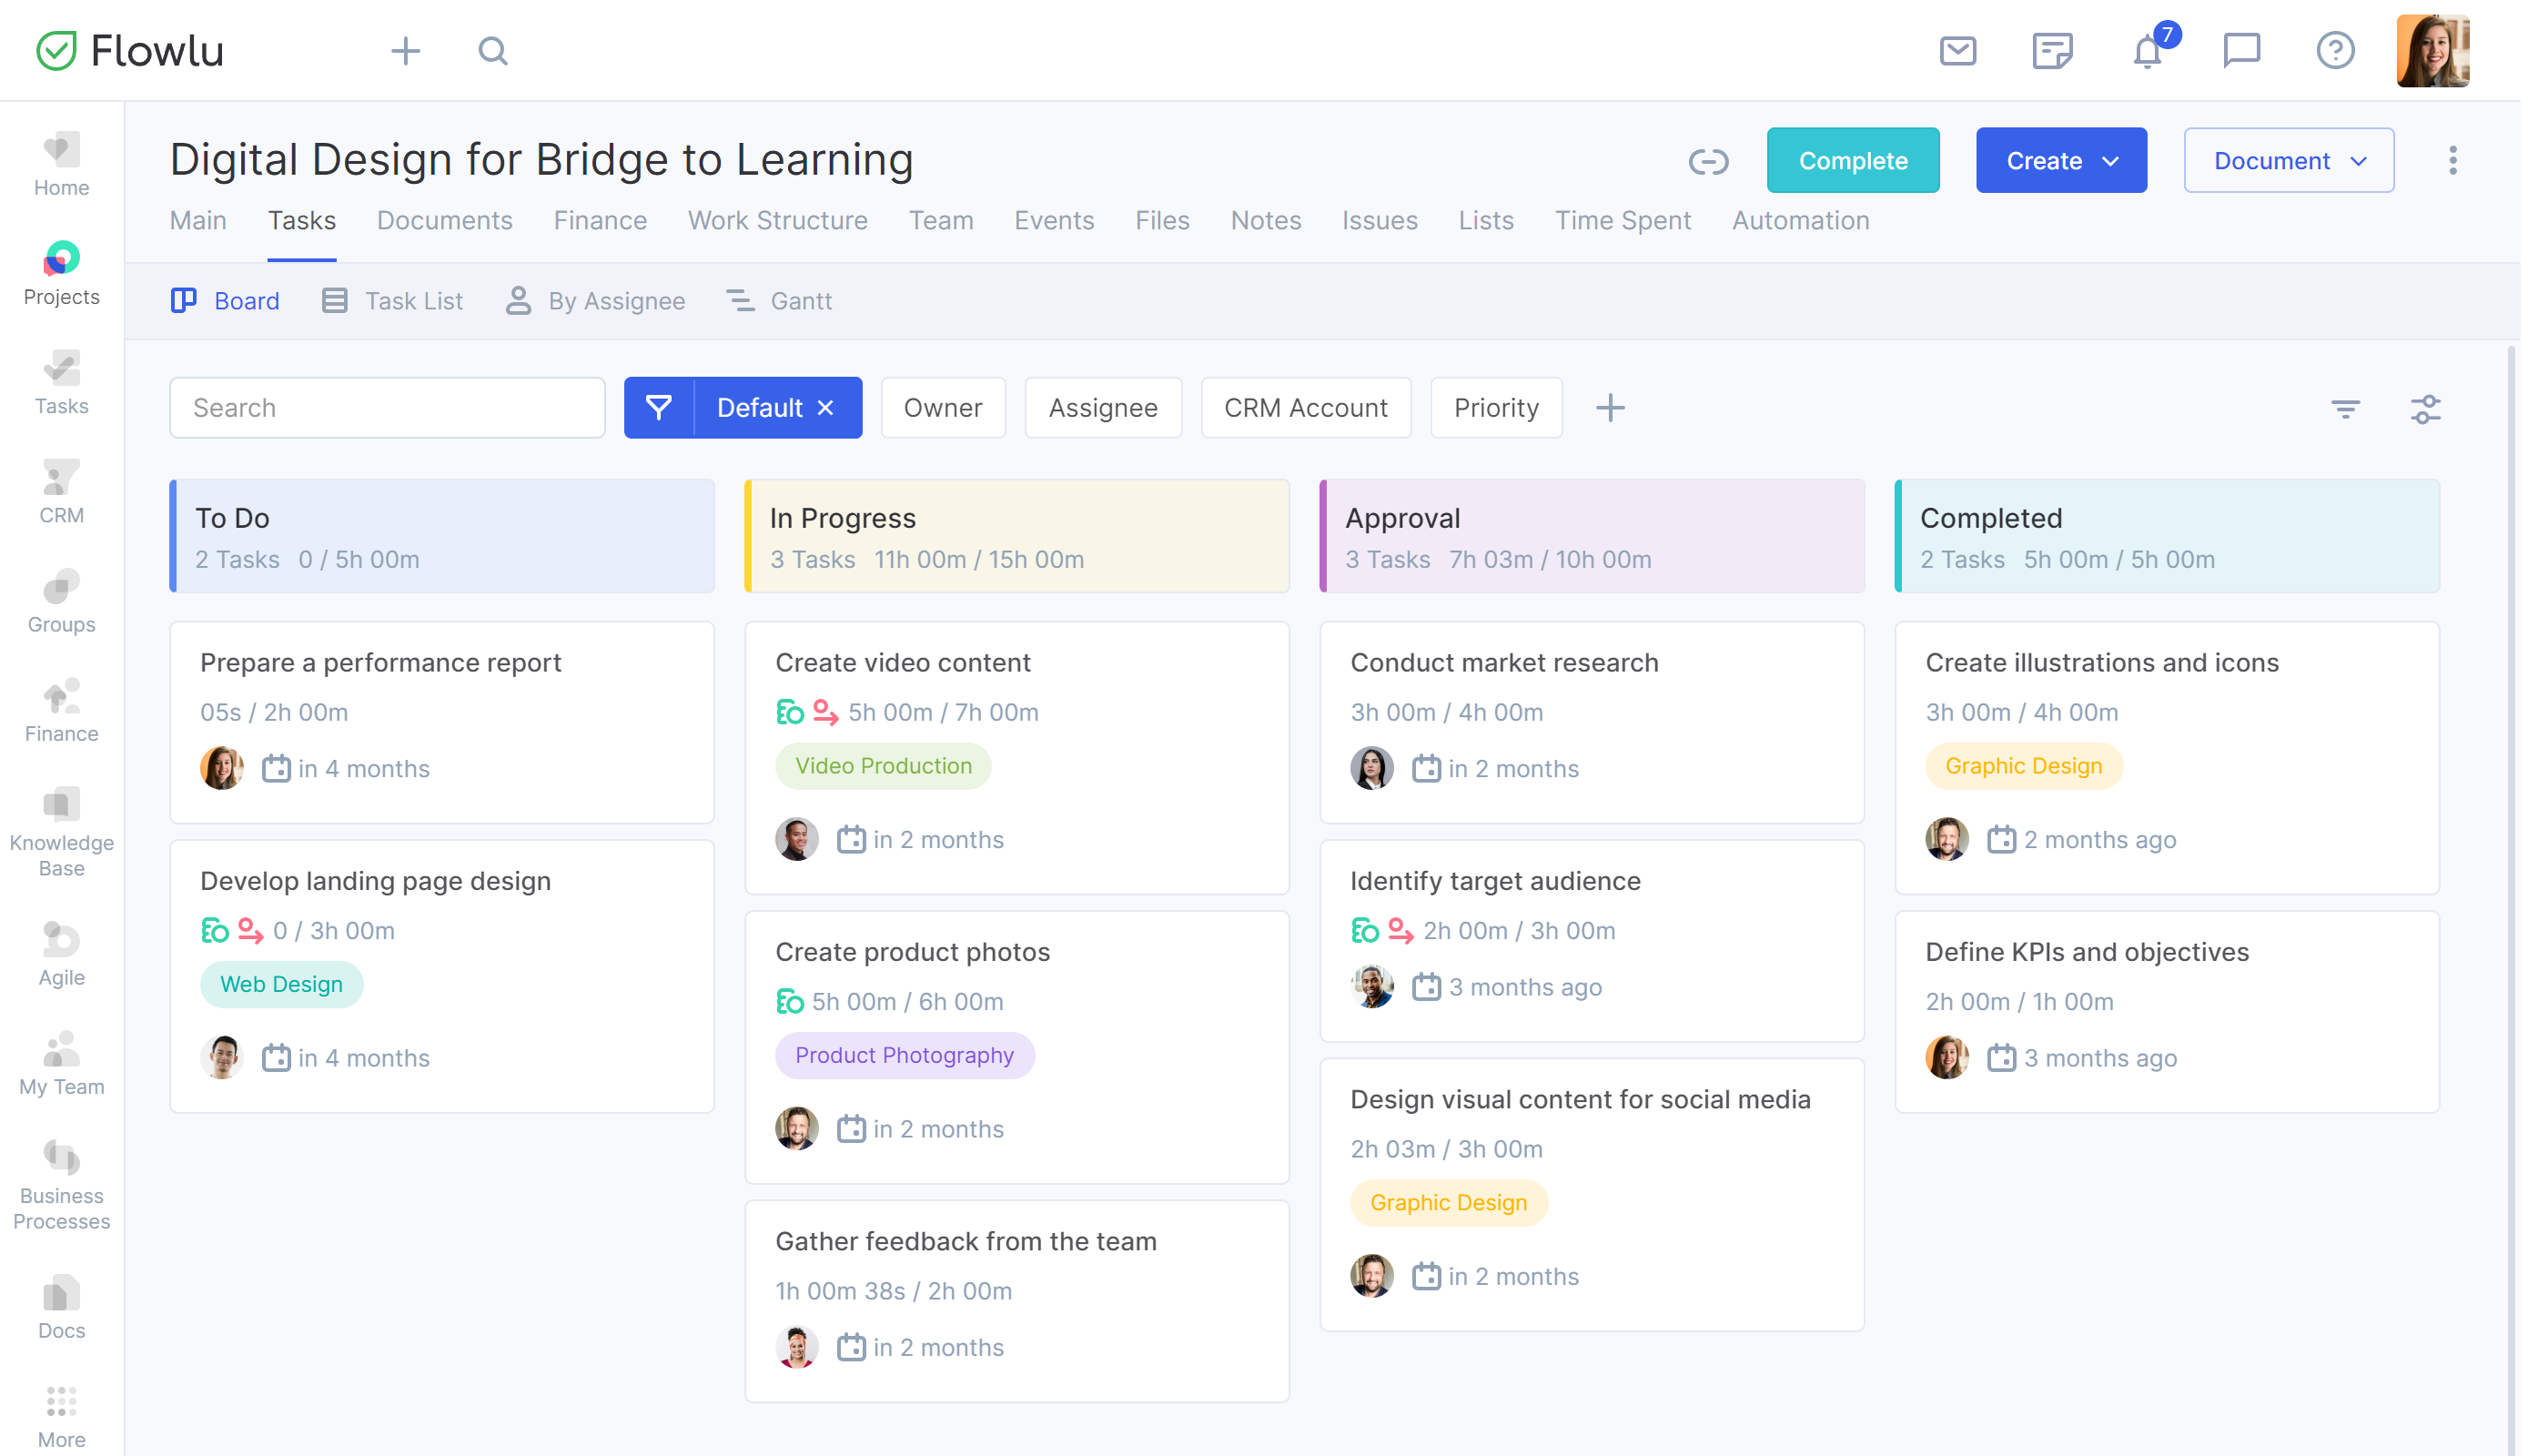The image size is (2548, 1456).
Task: Click the Complete button
Action: tap(1852, 159)
